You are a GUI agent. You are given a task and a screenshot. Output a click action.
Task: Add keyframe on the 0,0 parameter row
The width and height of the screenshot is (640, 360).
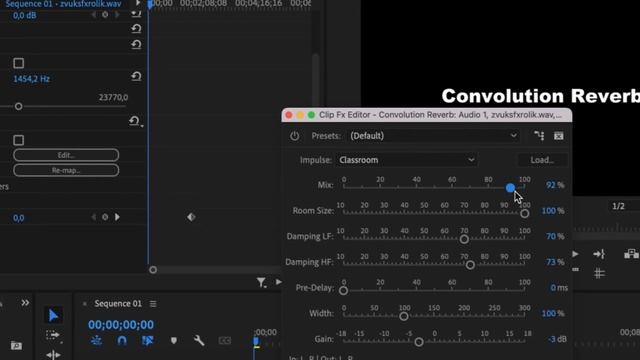tap(105, 217)
